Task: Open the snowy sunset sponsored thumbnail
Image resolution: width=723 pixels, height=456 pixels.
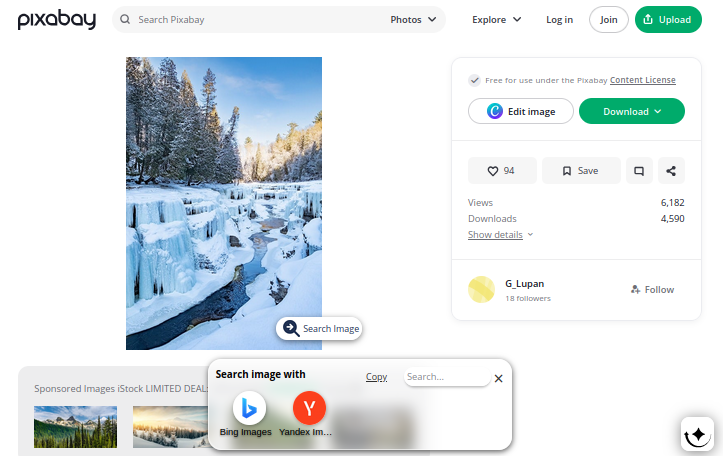Action: 170,426
